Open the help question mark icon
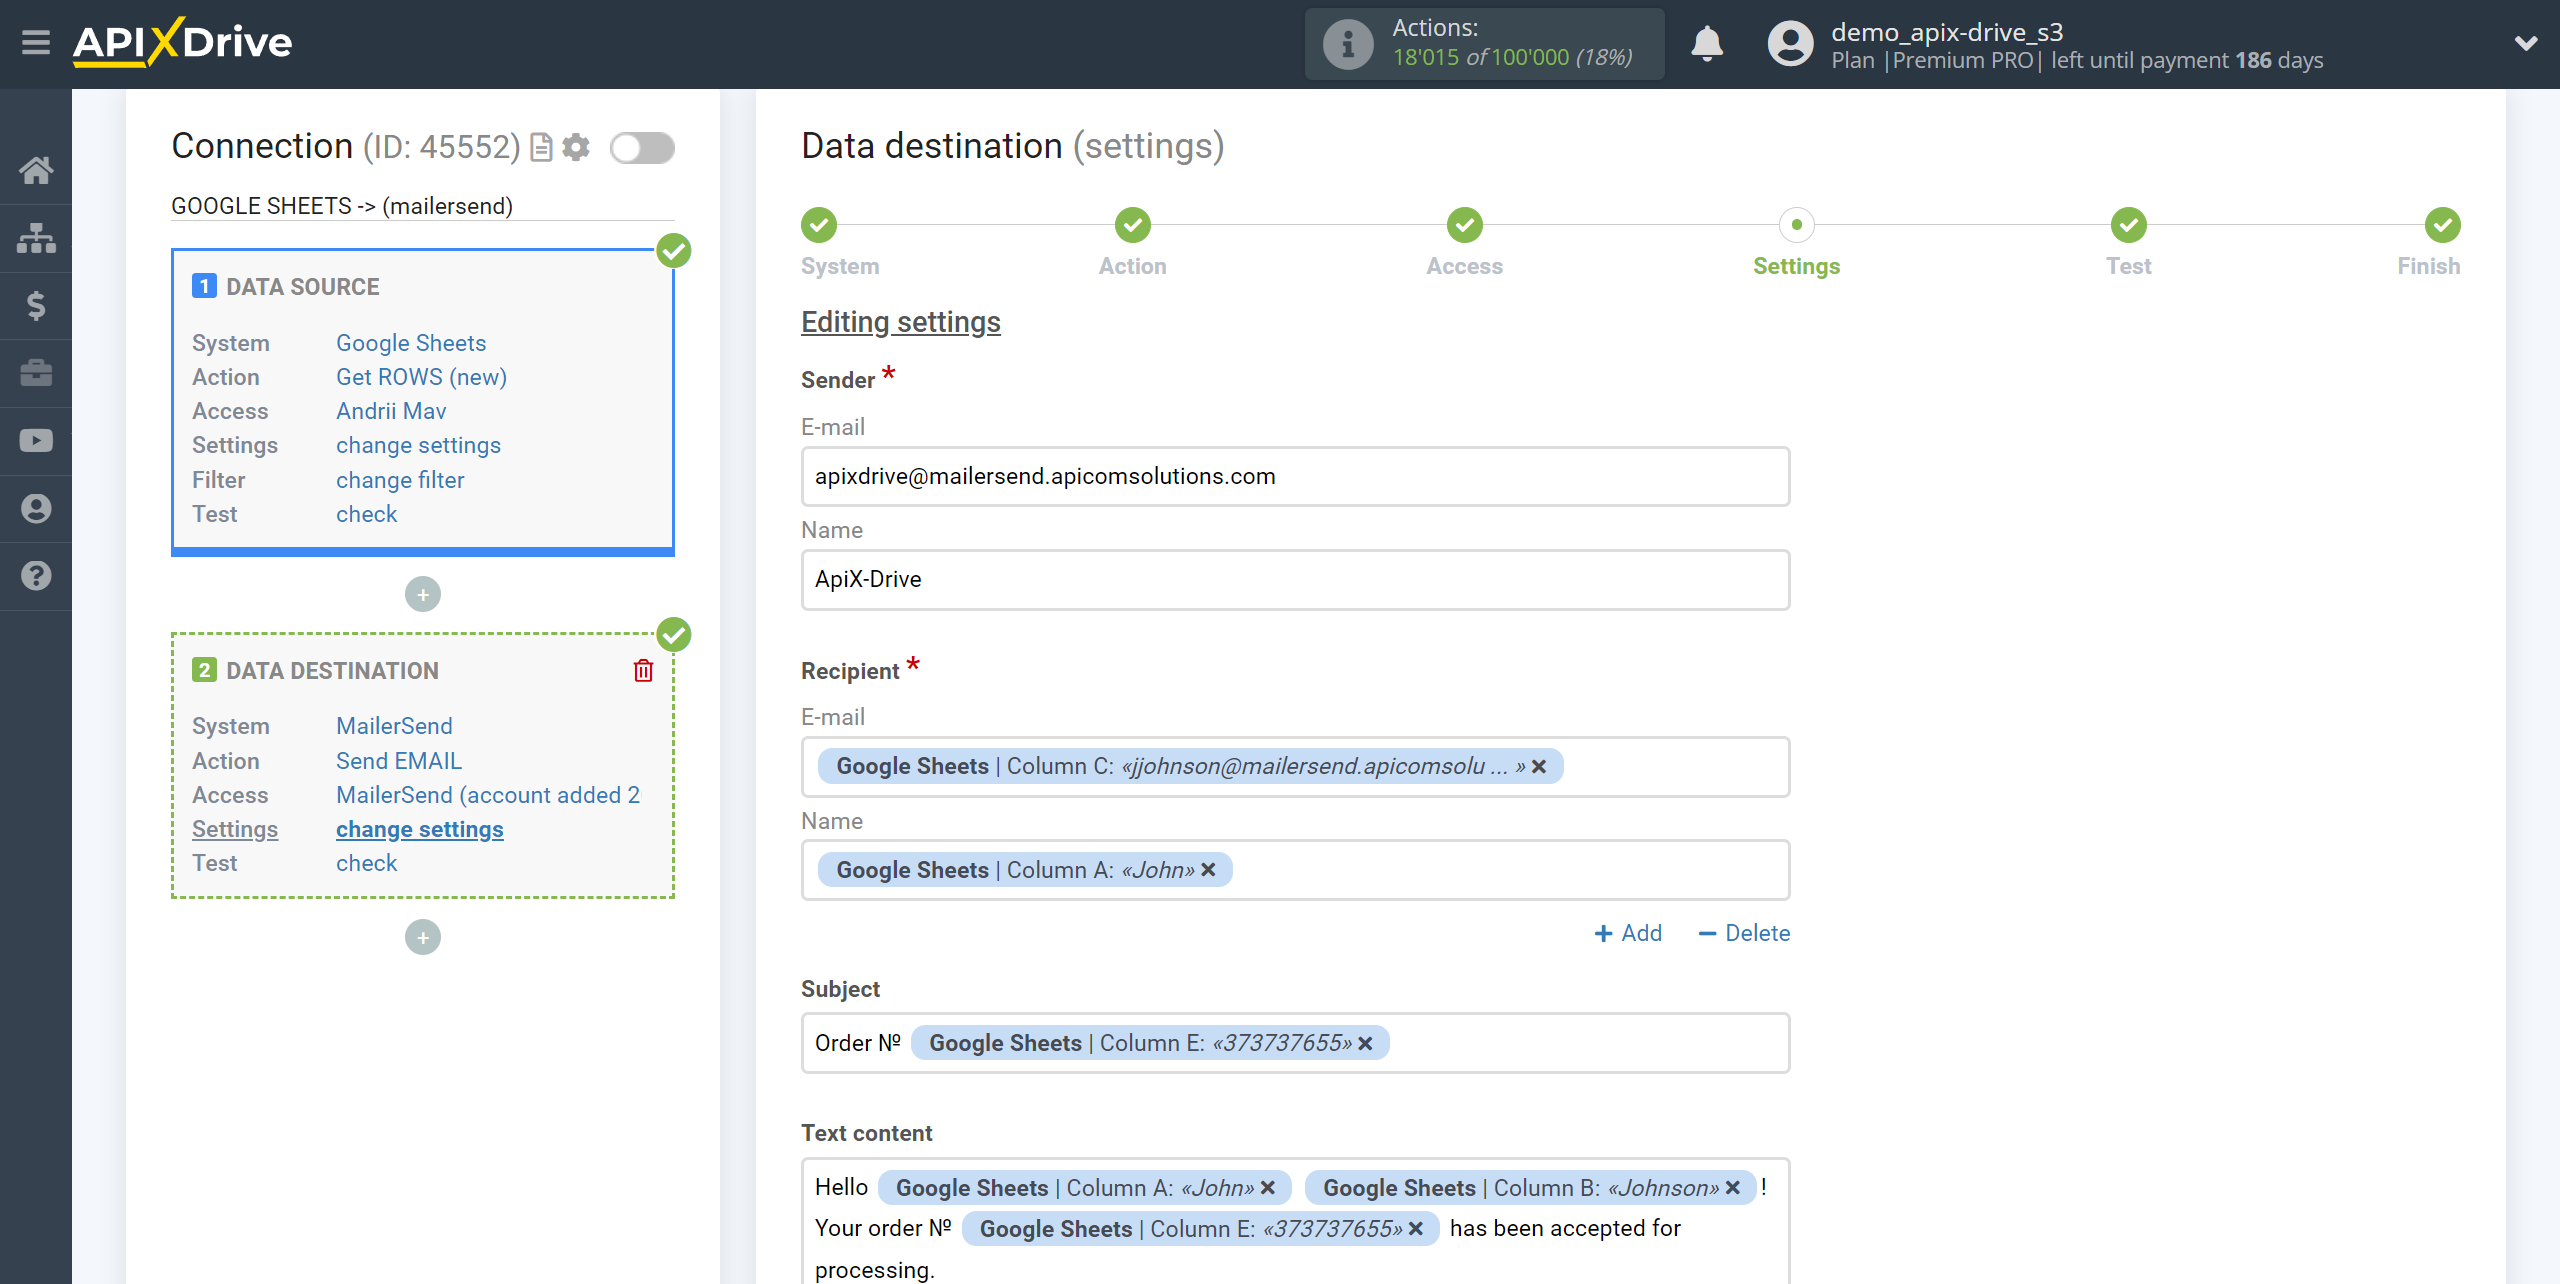 click(36, 576)
